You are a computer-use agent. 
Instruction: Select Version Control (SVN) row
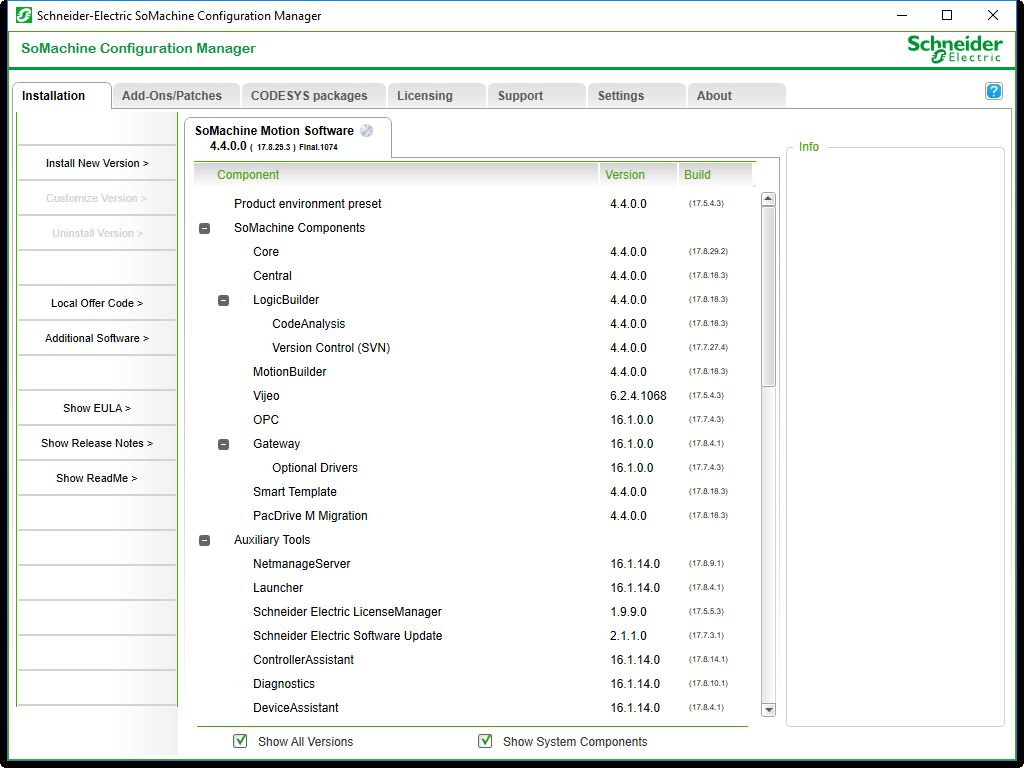[475, 348]
